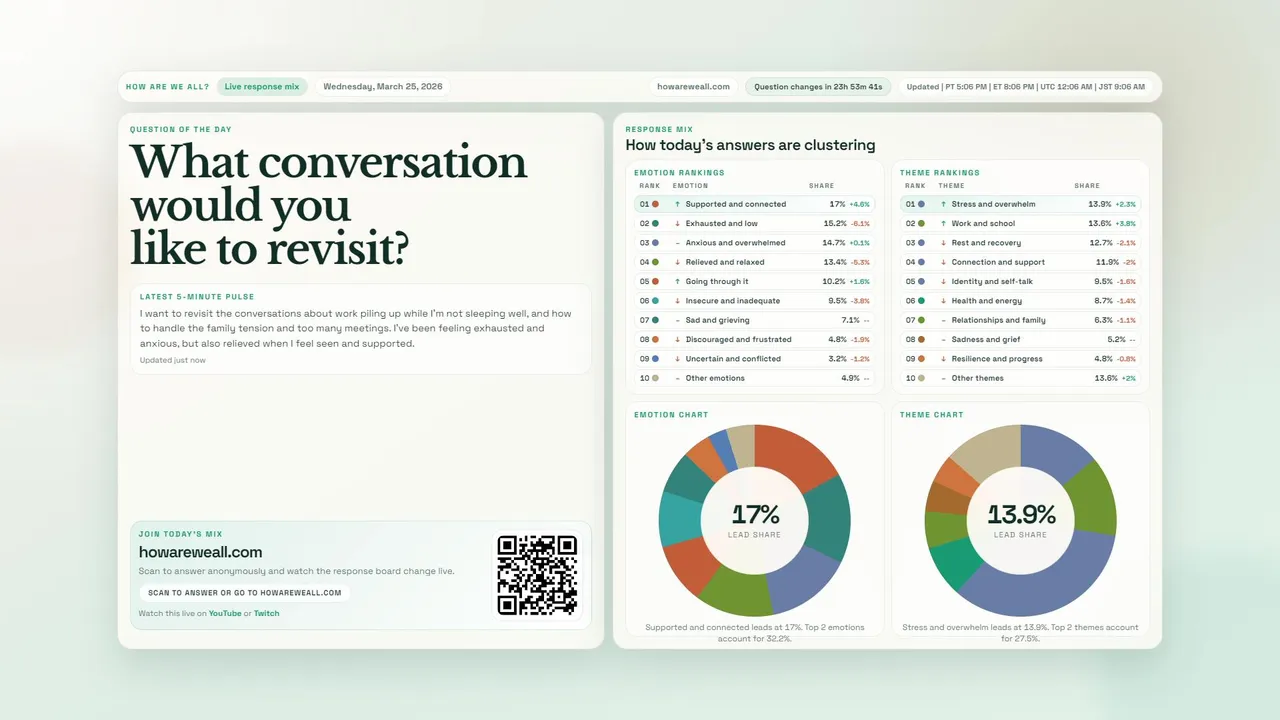The height and width of the screenshot is (720, 1280).
Task: Select the up arrow beside Work and school
Action: [943, 224]
